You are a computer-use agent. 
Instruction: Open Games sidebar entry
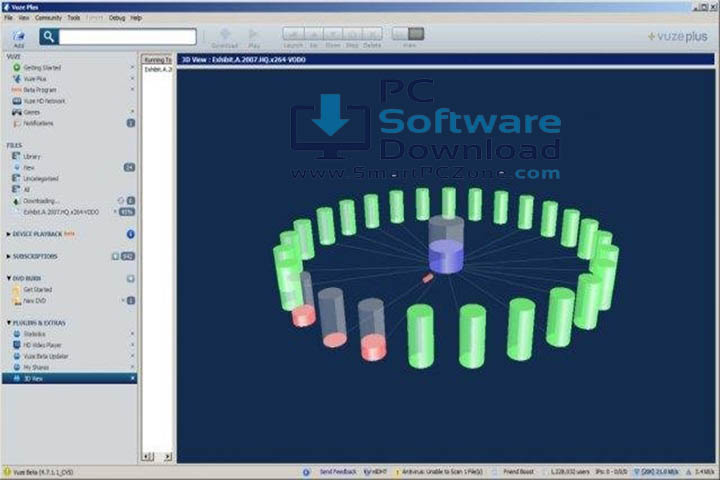pyautogui.click(x=32, y=112)
